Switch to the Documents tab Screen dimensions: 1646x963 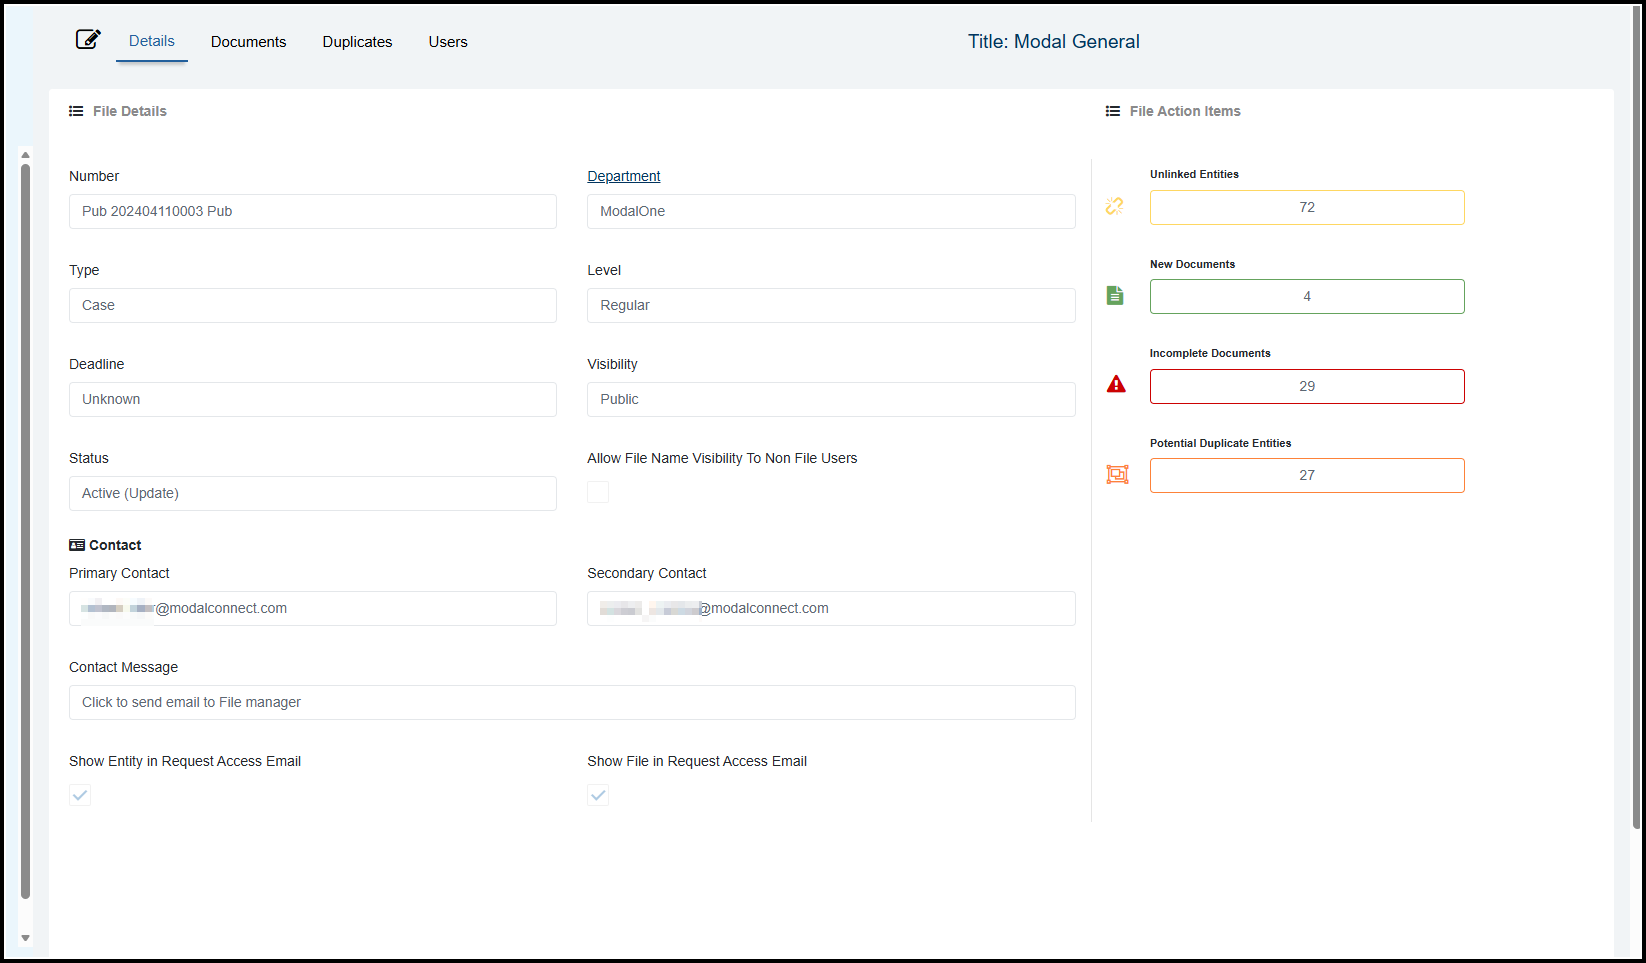[x=248, y=42]
